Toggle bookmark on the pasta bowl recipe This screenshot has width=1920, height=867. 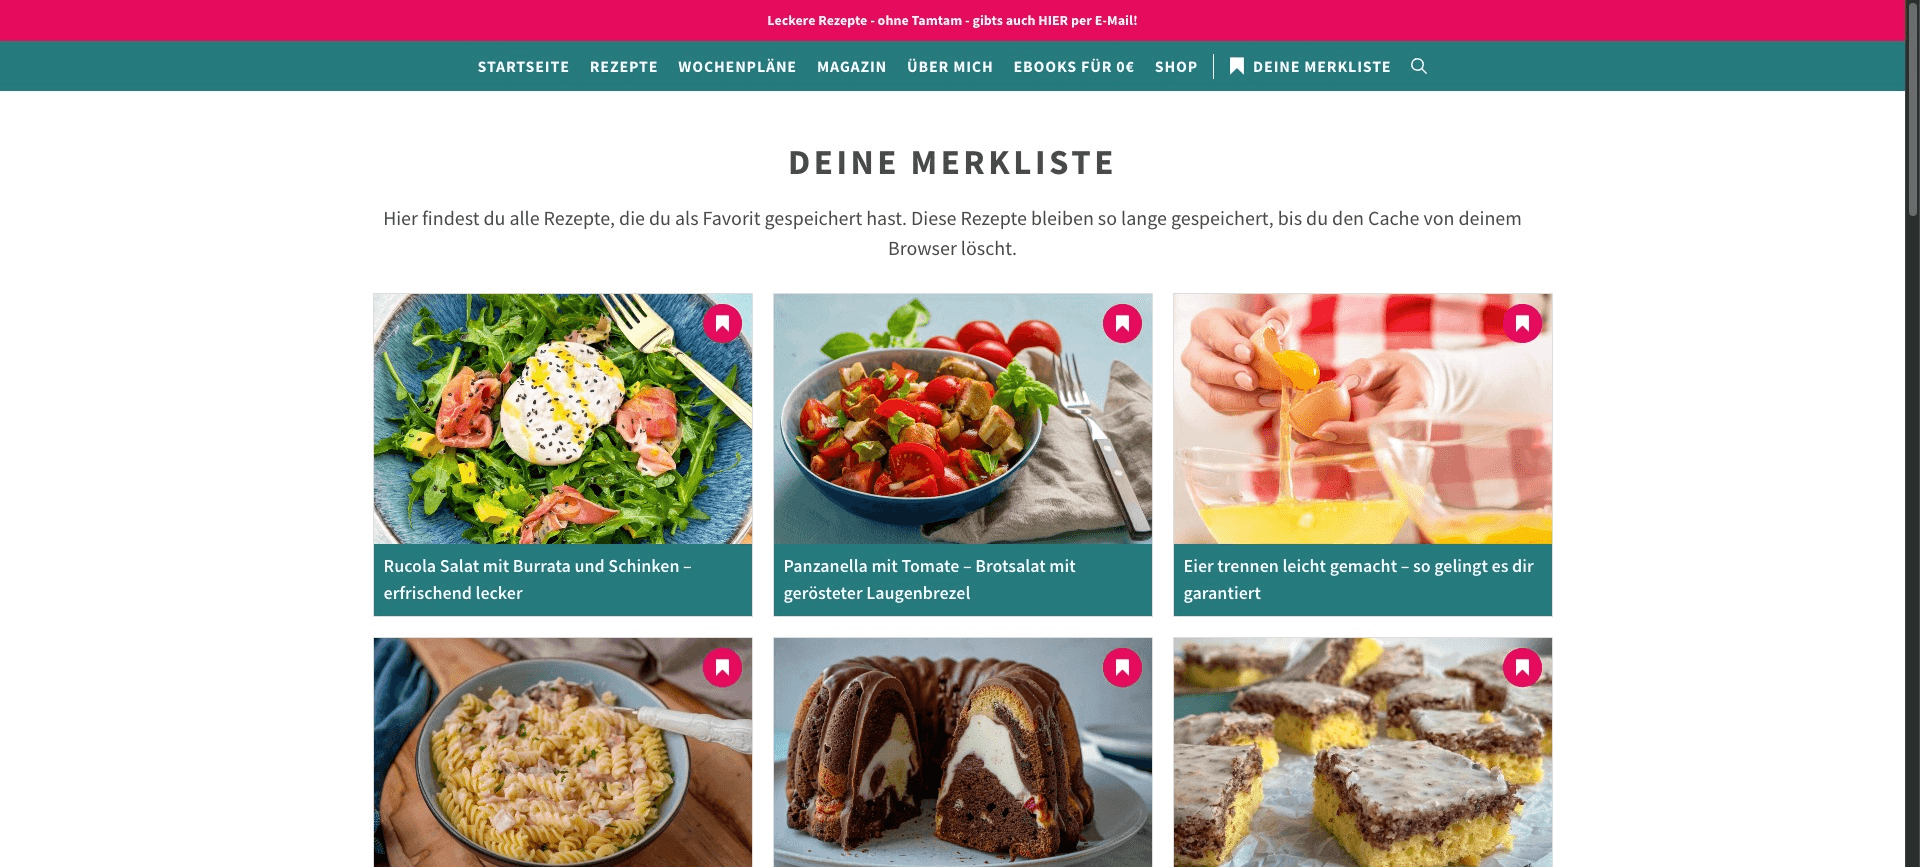point(722,667)
